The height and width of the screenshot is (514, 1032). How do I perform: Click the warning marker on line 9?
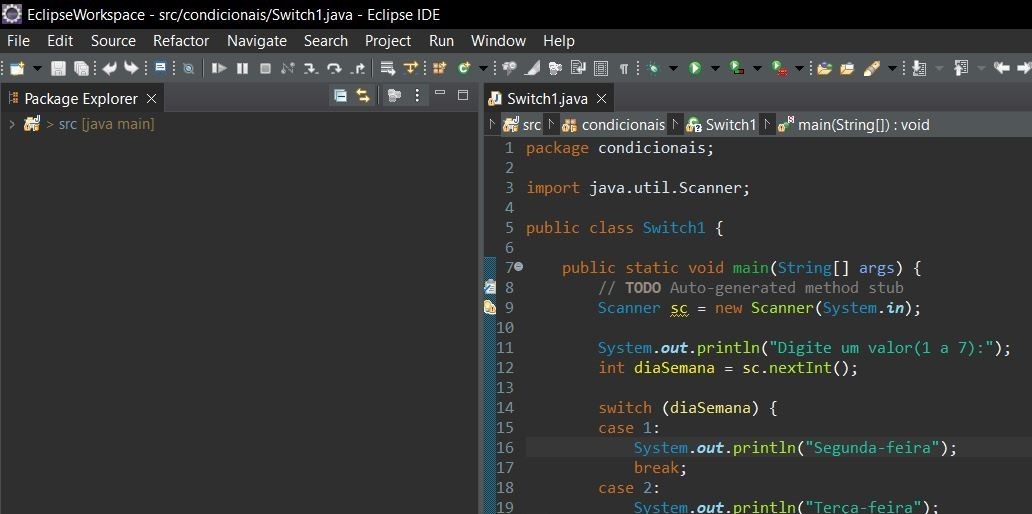pos(490,307)
